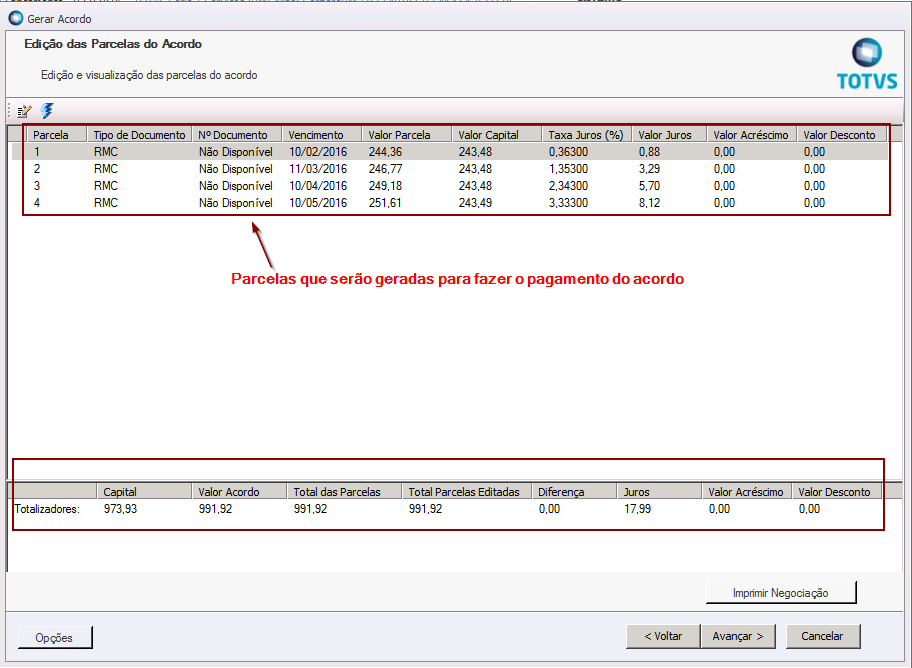Viewport: 912px width, 668px height.
Task: Click Imprimir Negociação button
Action: click(x=780, y=593)
